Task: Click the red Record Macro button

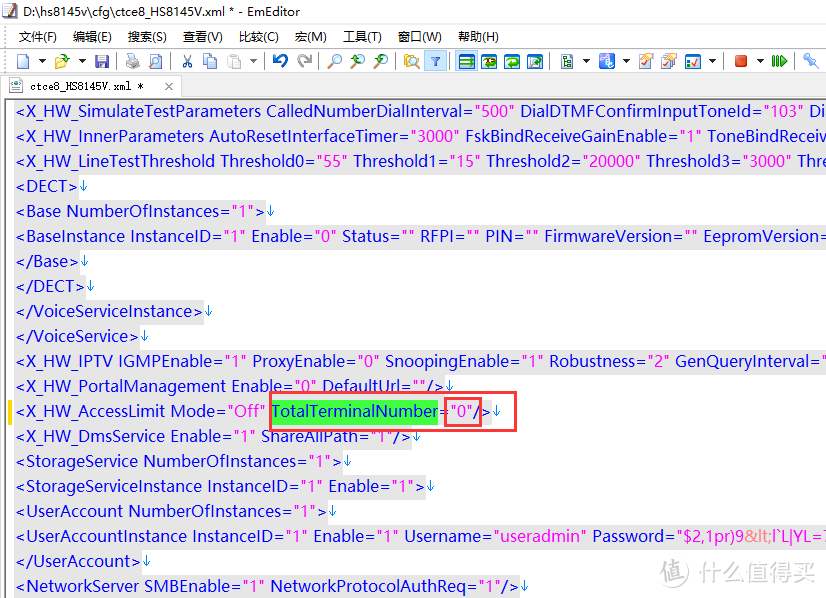Action: point(741,61)
